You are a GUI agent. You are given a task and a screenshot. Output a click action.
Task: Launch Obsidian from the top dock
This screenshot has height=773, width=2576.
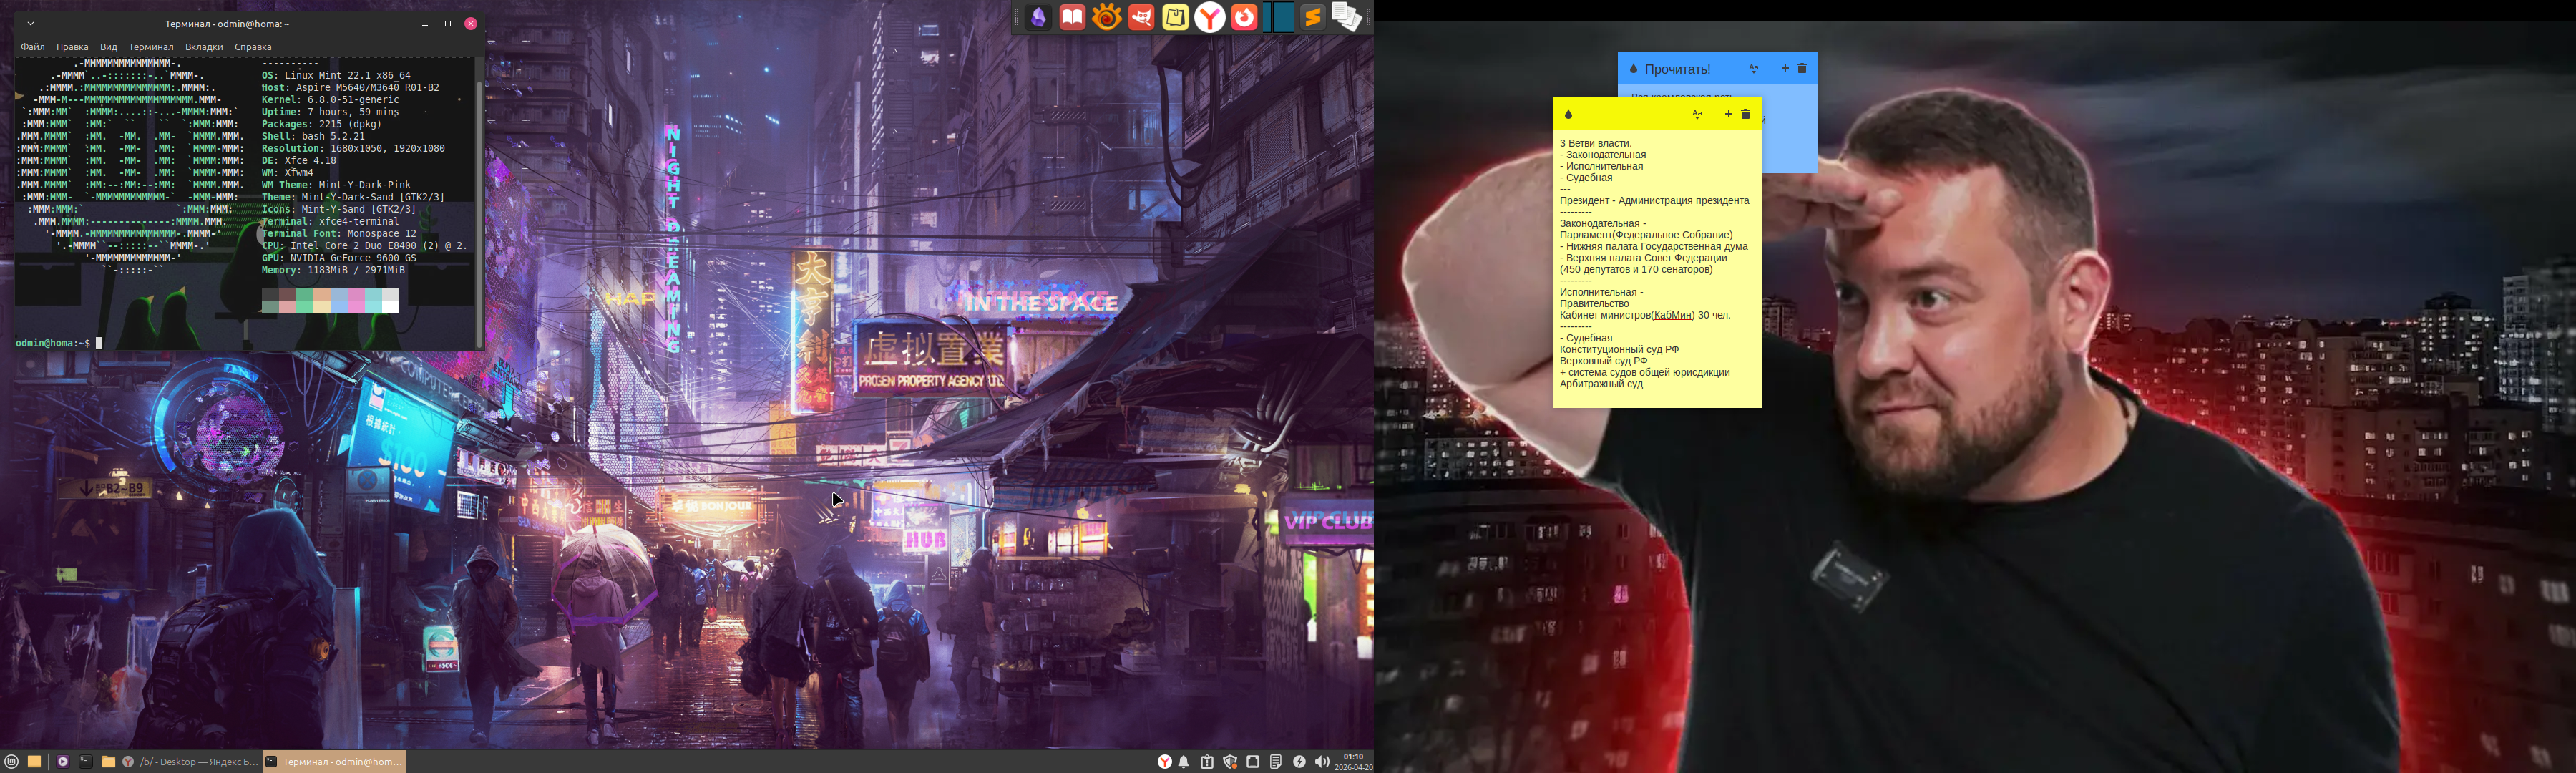tap(1039, 17)
